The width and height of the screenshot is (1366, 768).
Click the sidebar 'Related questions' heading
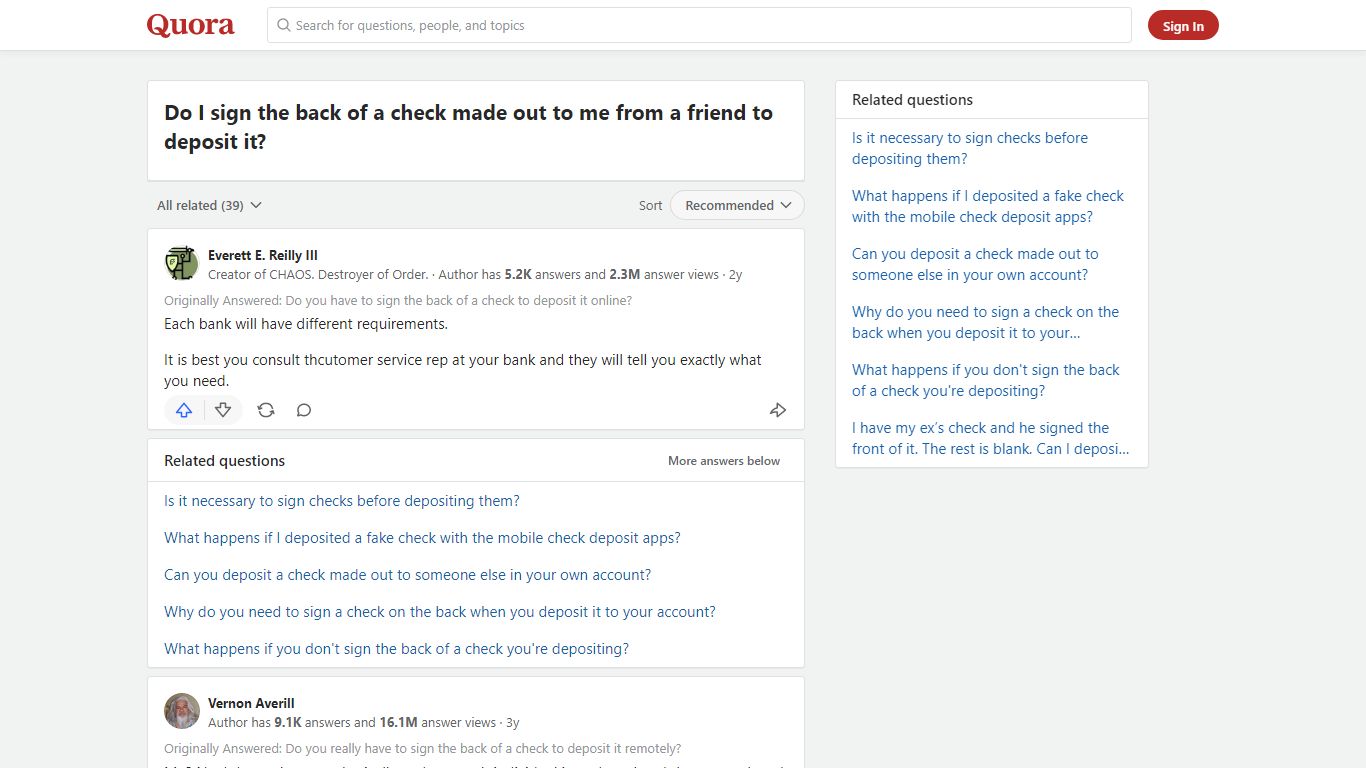[x=912, y=100]
